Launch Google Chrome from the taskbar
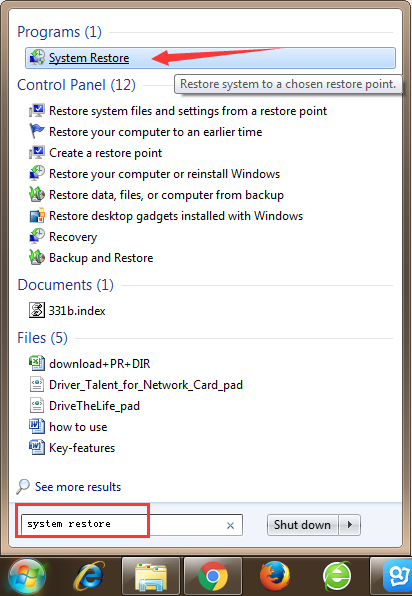 [x=213, y=576]
